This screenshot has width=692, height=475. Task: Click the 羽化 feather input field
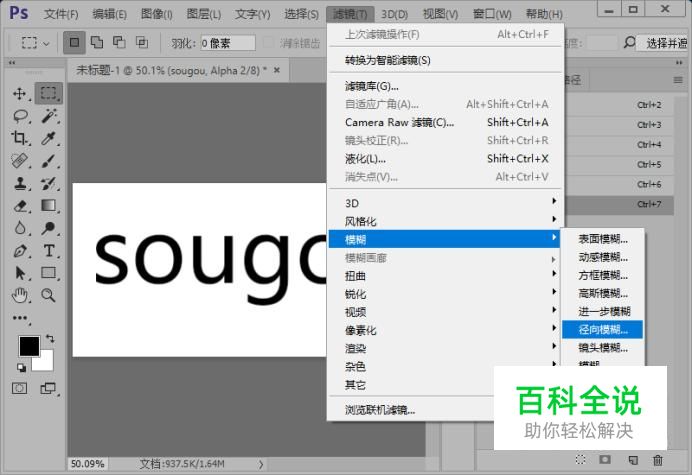pyautogui.click(x=228, y=43)
